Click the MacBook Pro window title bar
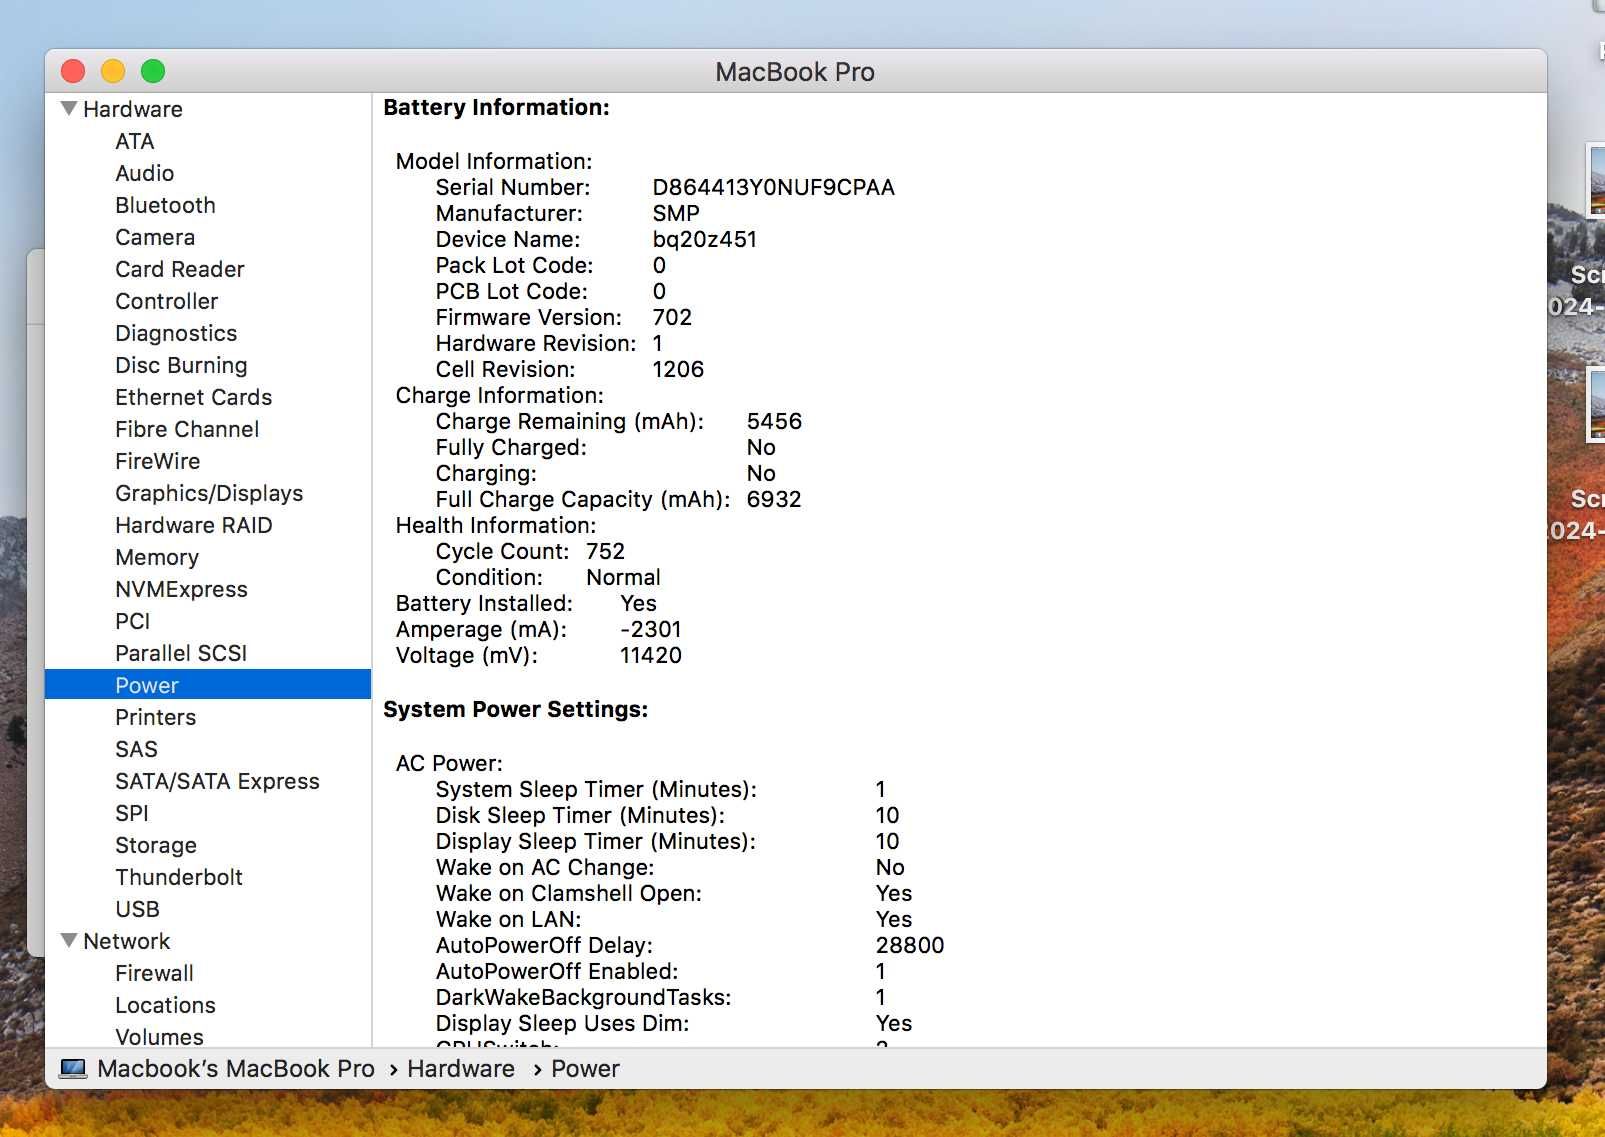 point(795,71)
